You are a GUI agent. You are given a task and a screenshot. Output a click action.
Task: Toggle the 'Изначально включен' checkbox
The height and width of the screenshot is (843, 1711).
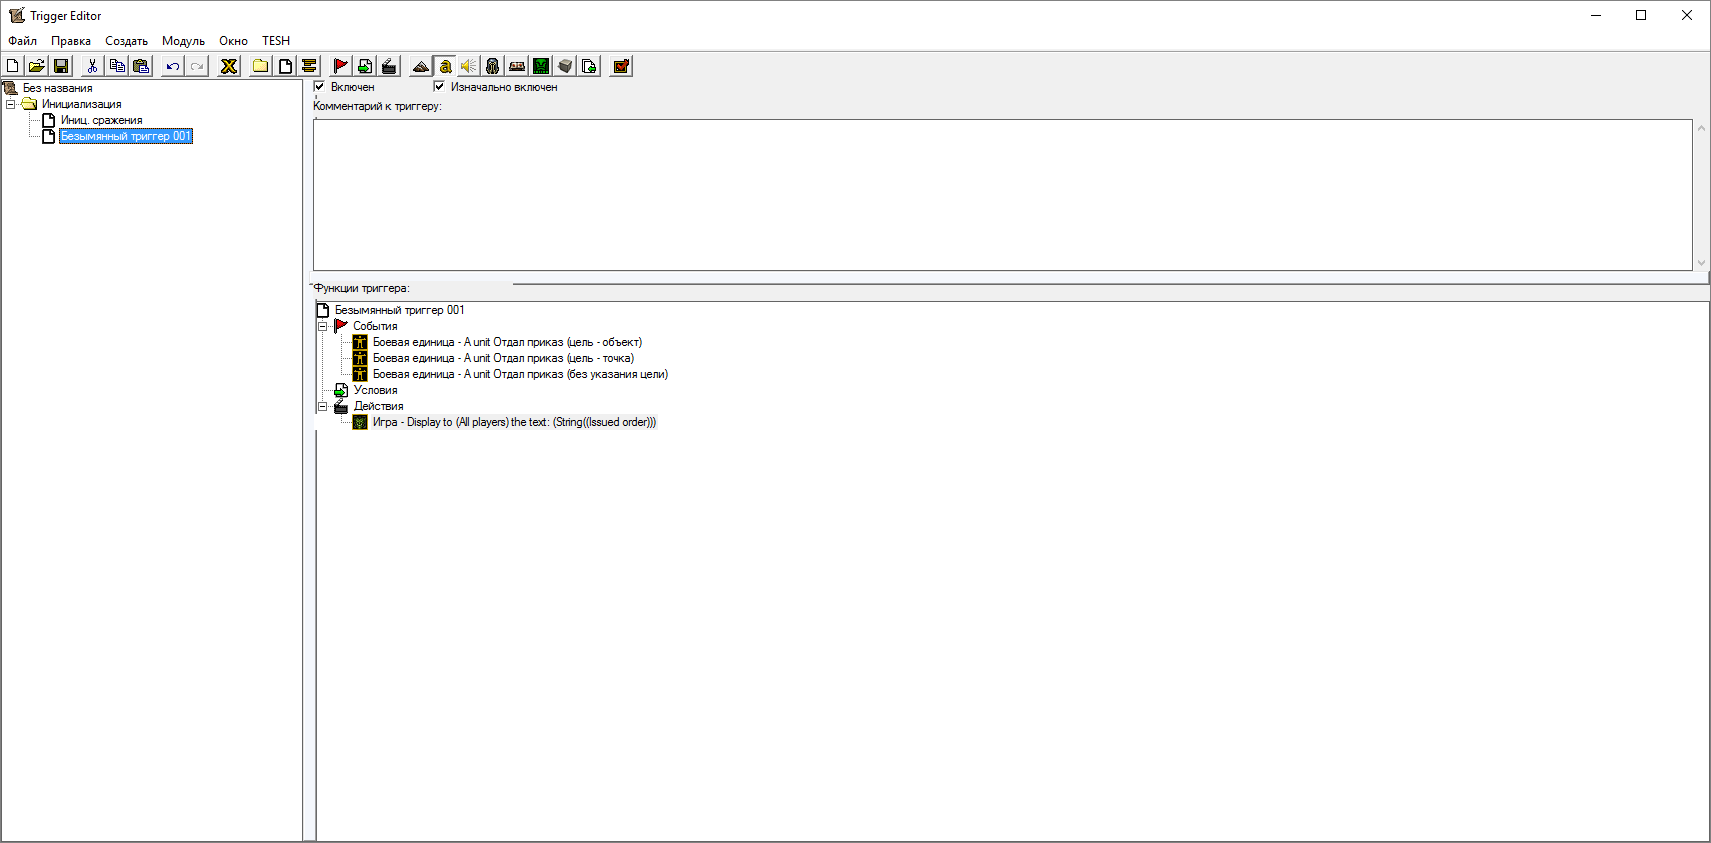[438, 86]
